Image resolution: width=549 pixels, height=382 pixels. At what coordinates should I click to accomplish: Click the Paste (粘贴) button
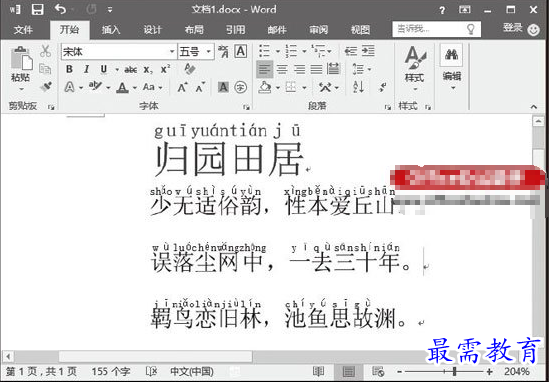[x=21, y=69]
